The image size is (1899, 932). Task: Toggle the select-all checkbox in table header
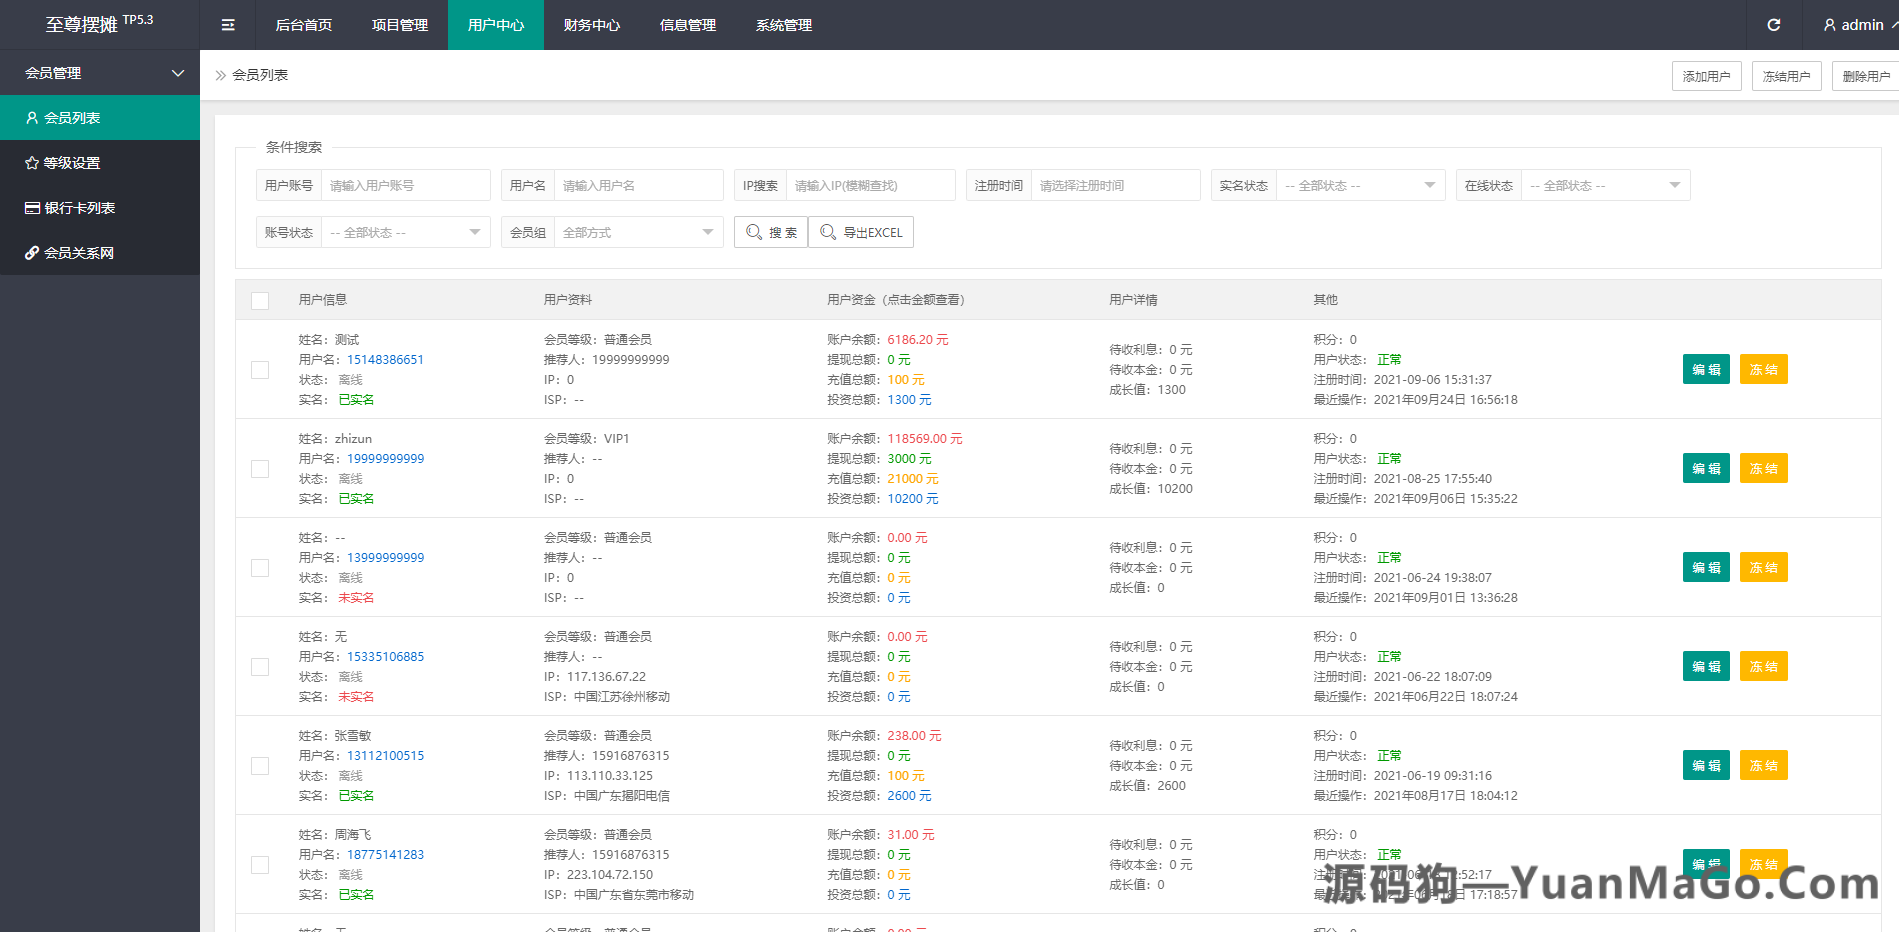point(260,300)
